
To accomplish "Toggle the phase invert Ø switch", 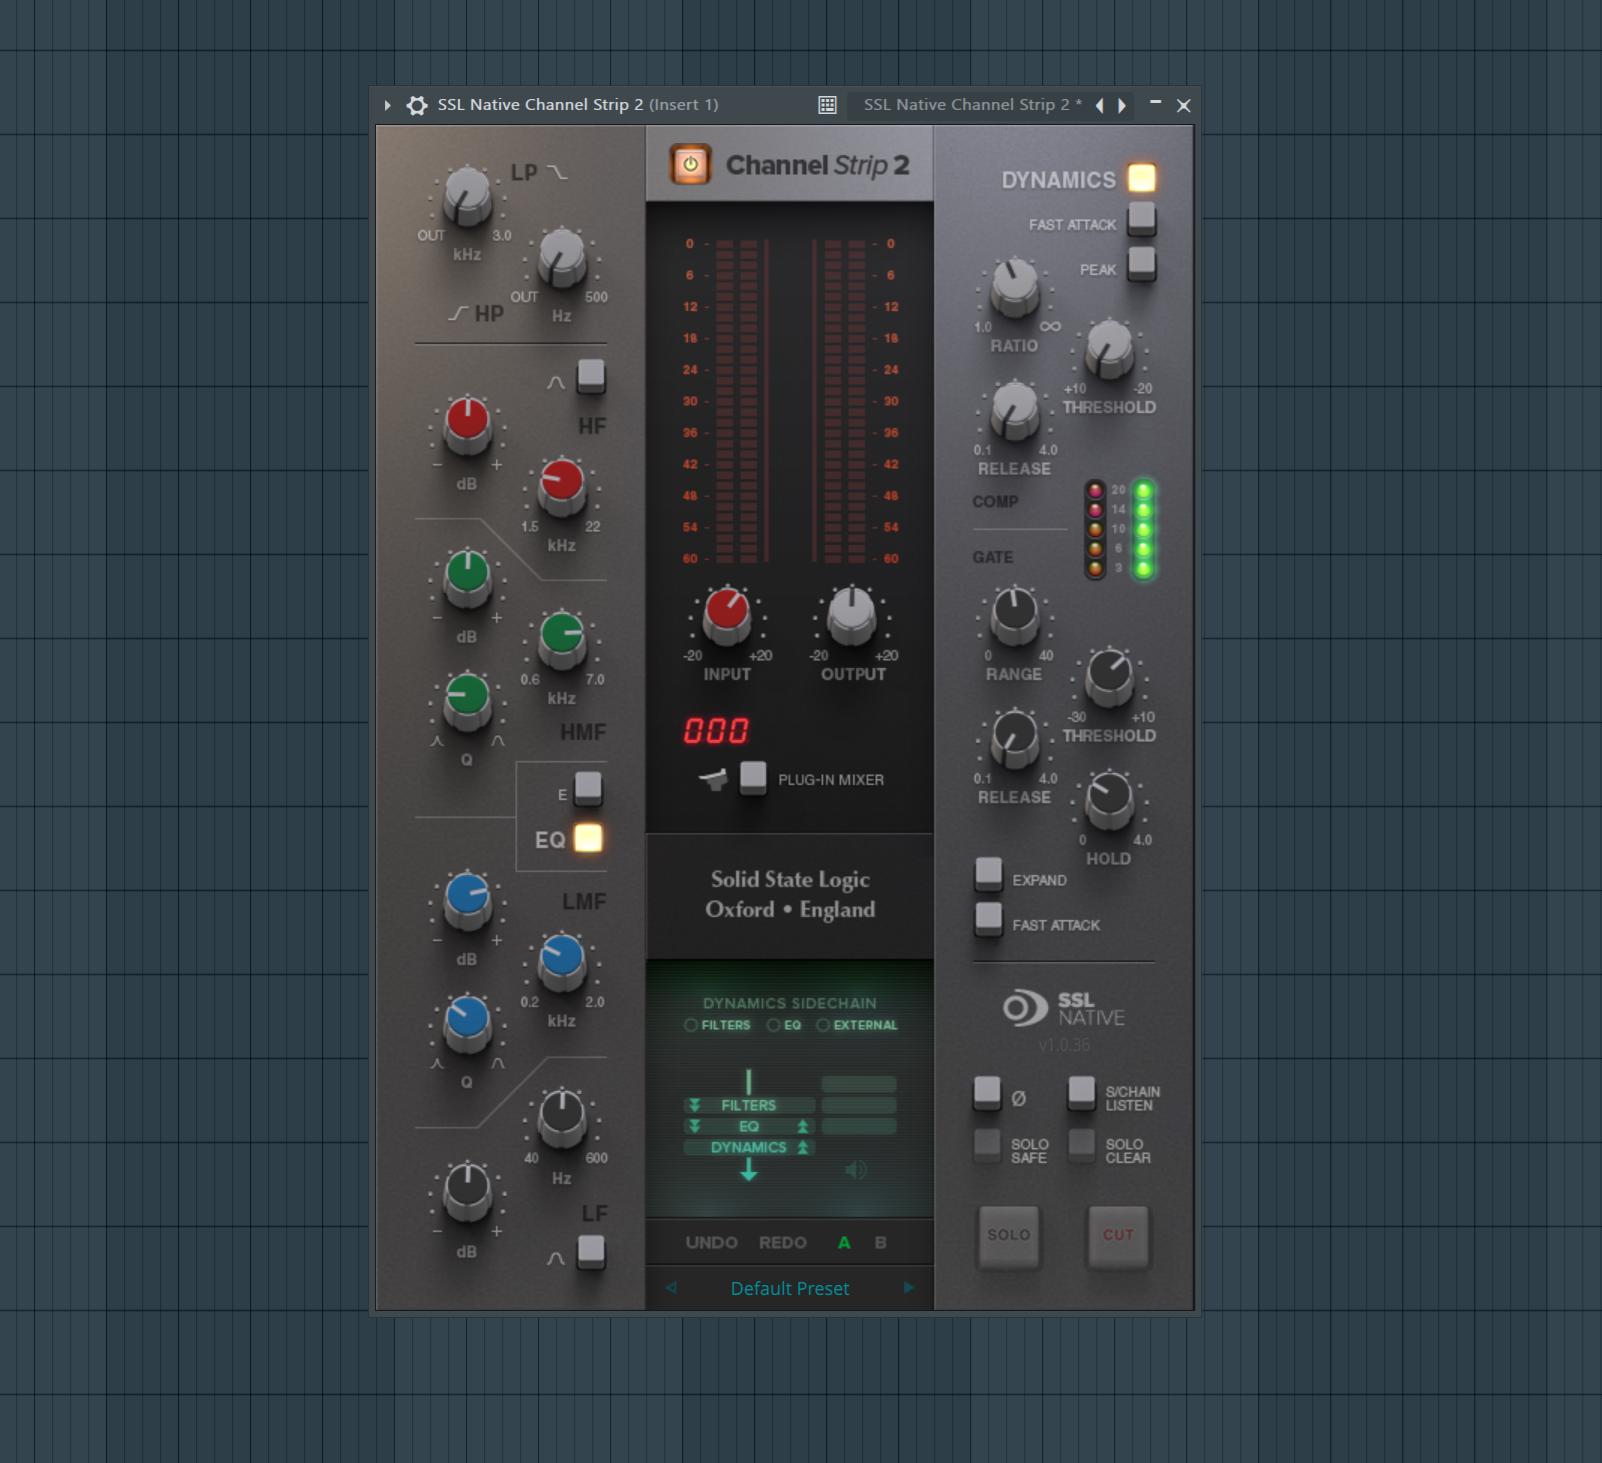I will [x=987, y=1093].
